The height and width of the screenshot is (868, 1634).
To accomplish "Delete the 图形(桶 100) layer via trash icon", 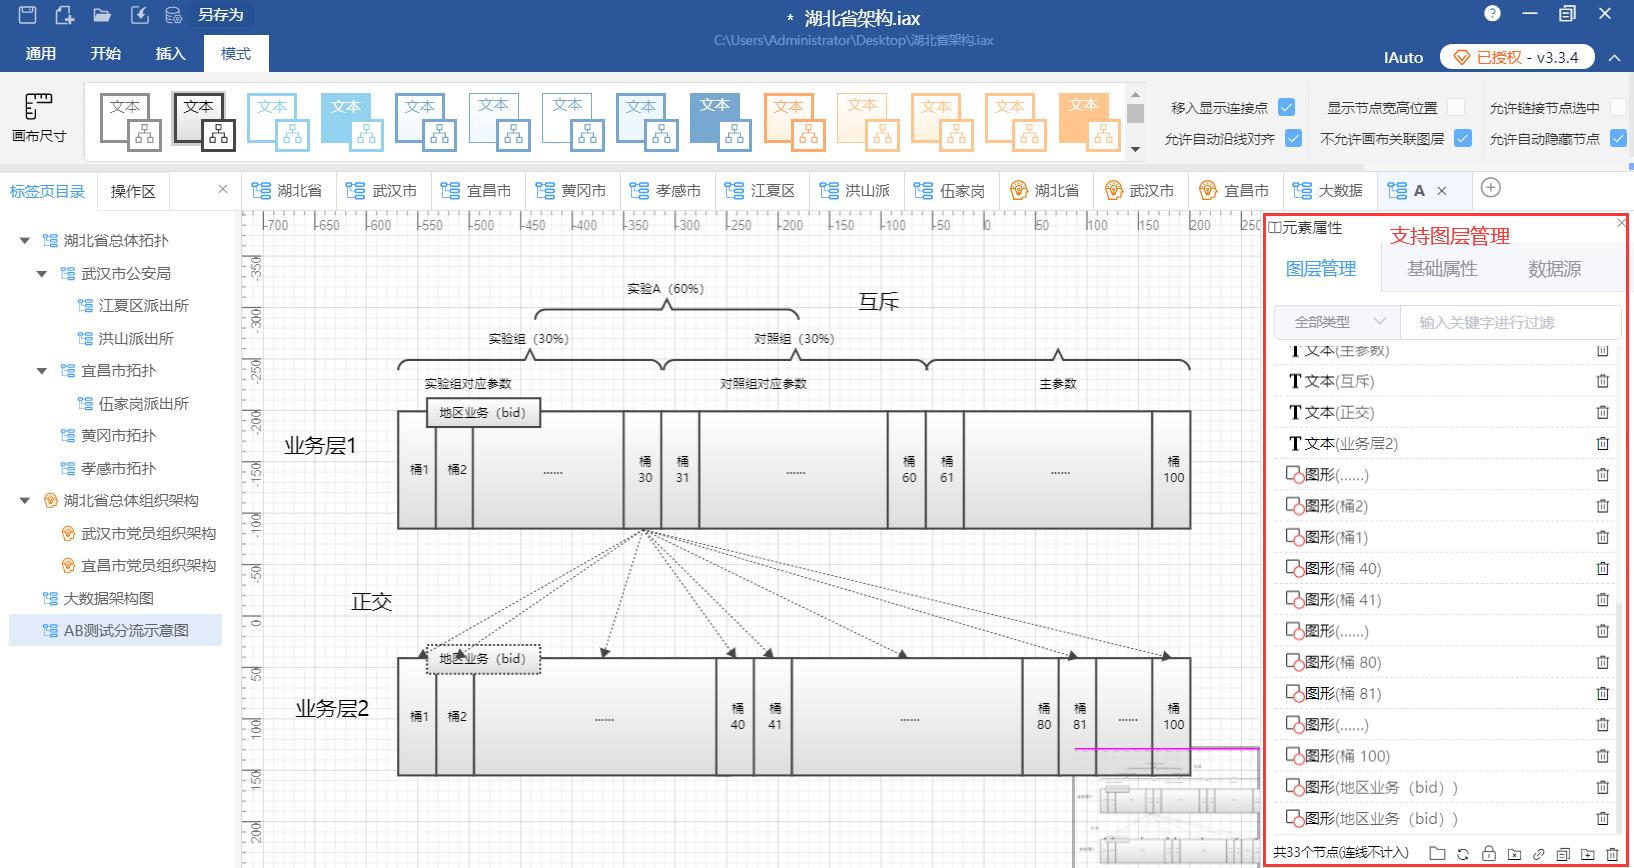I will click(x=1602, y=756).
